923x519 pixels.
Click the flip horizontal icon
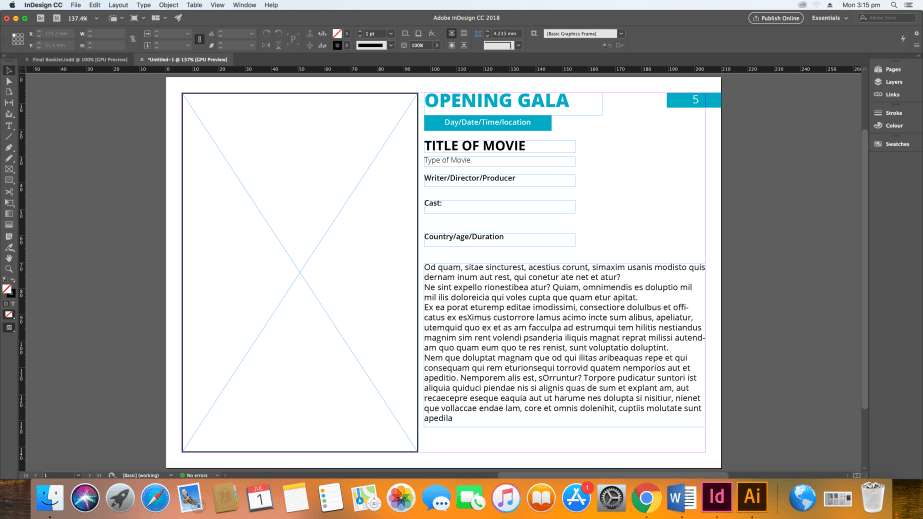click(x=266, y=45)
